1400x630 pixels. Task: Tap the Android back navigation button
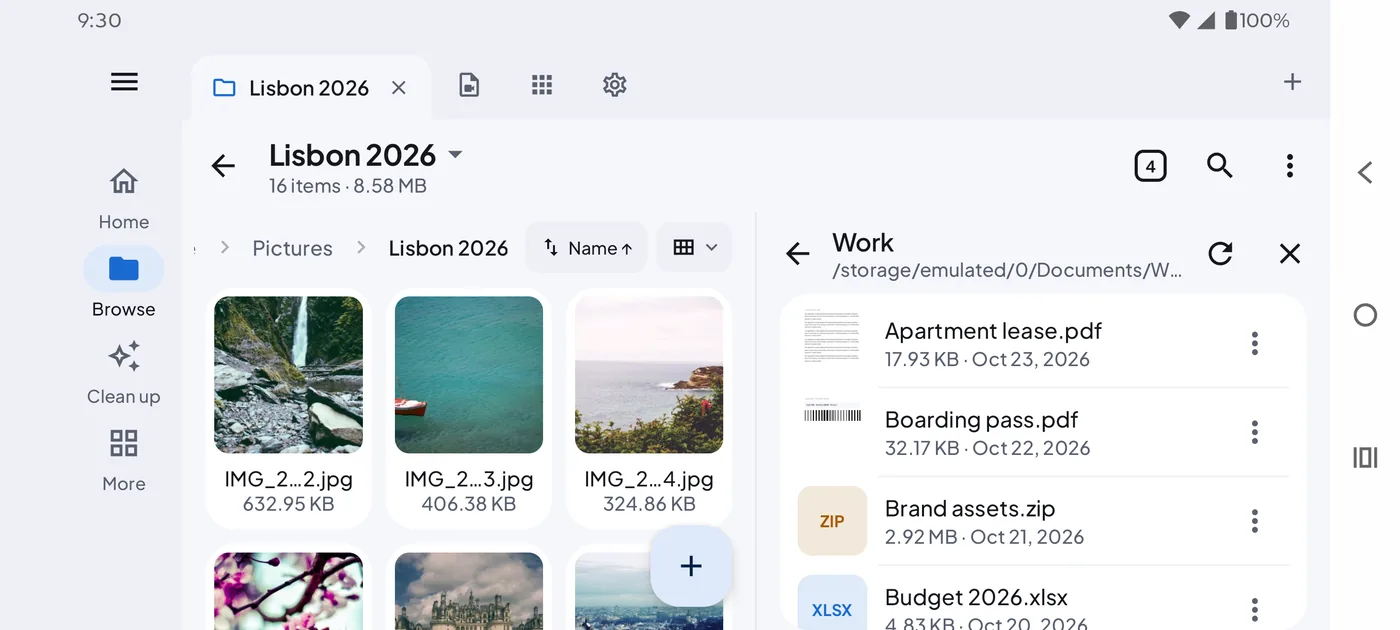pos(1365,172)
